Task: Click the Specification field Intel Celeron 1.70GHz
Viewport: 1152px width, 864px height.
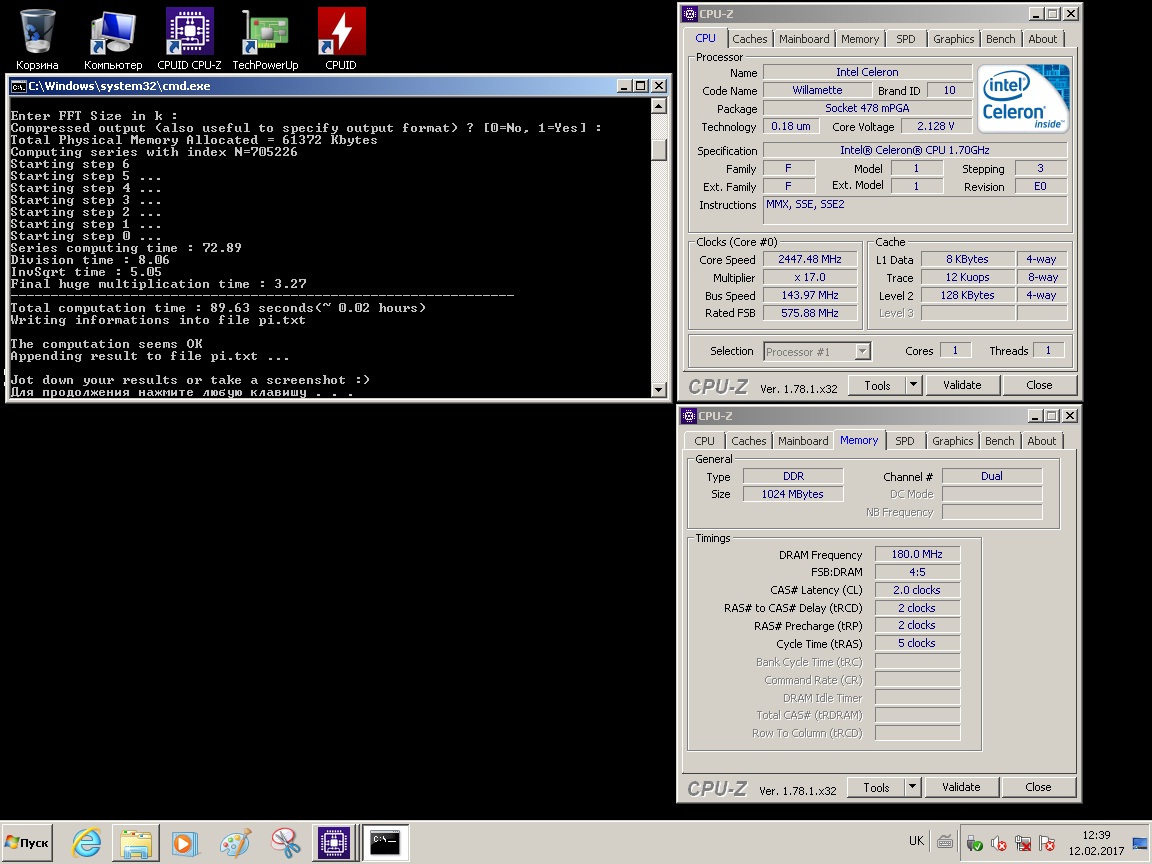Action: [x=915, y=150]
